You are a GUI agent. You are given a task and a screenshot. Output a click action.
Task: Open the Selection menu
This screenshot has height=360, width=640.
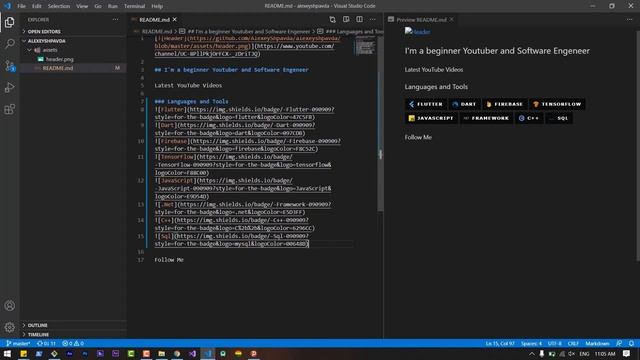(59, 6)
